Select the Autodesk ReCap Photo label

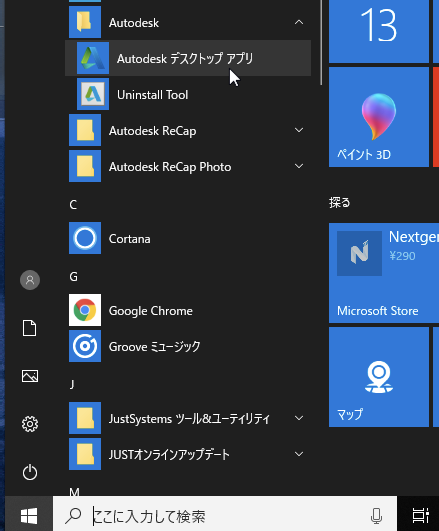[170, 167]
